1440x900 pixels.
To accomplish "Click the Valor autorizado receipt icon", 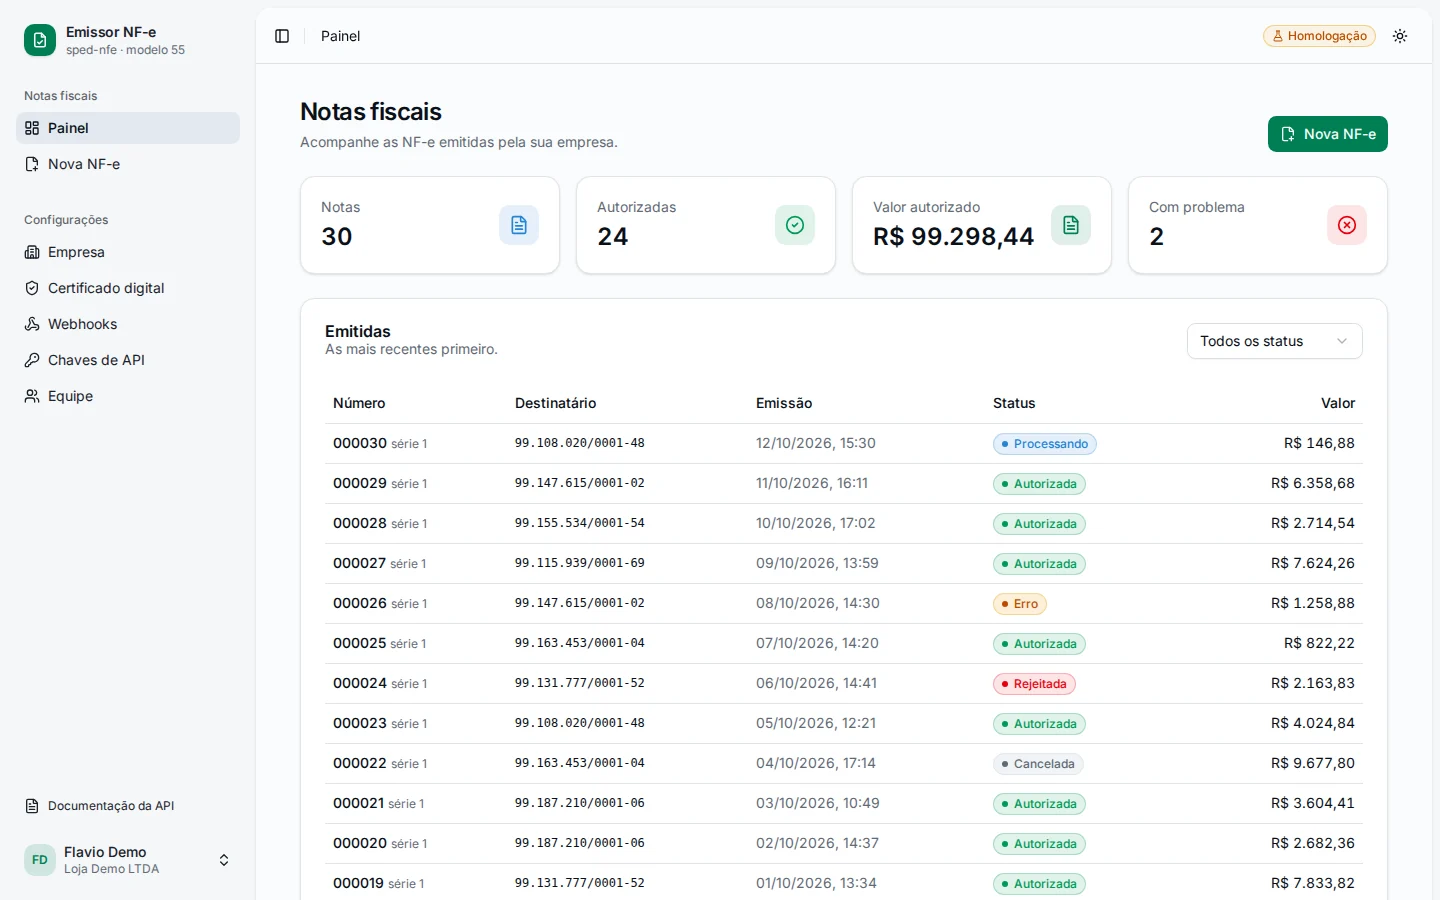I will coord(1071,225).
